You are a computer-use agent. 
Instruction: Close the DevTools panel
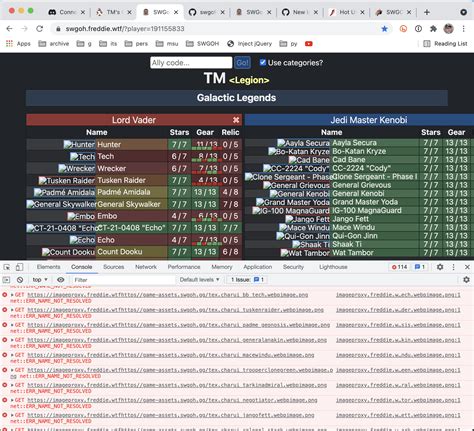pyautogui.click(x=467, y=267)
